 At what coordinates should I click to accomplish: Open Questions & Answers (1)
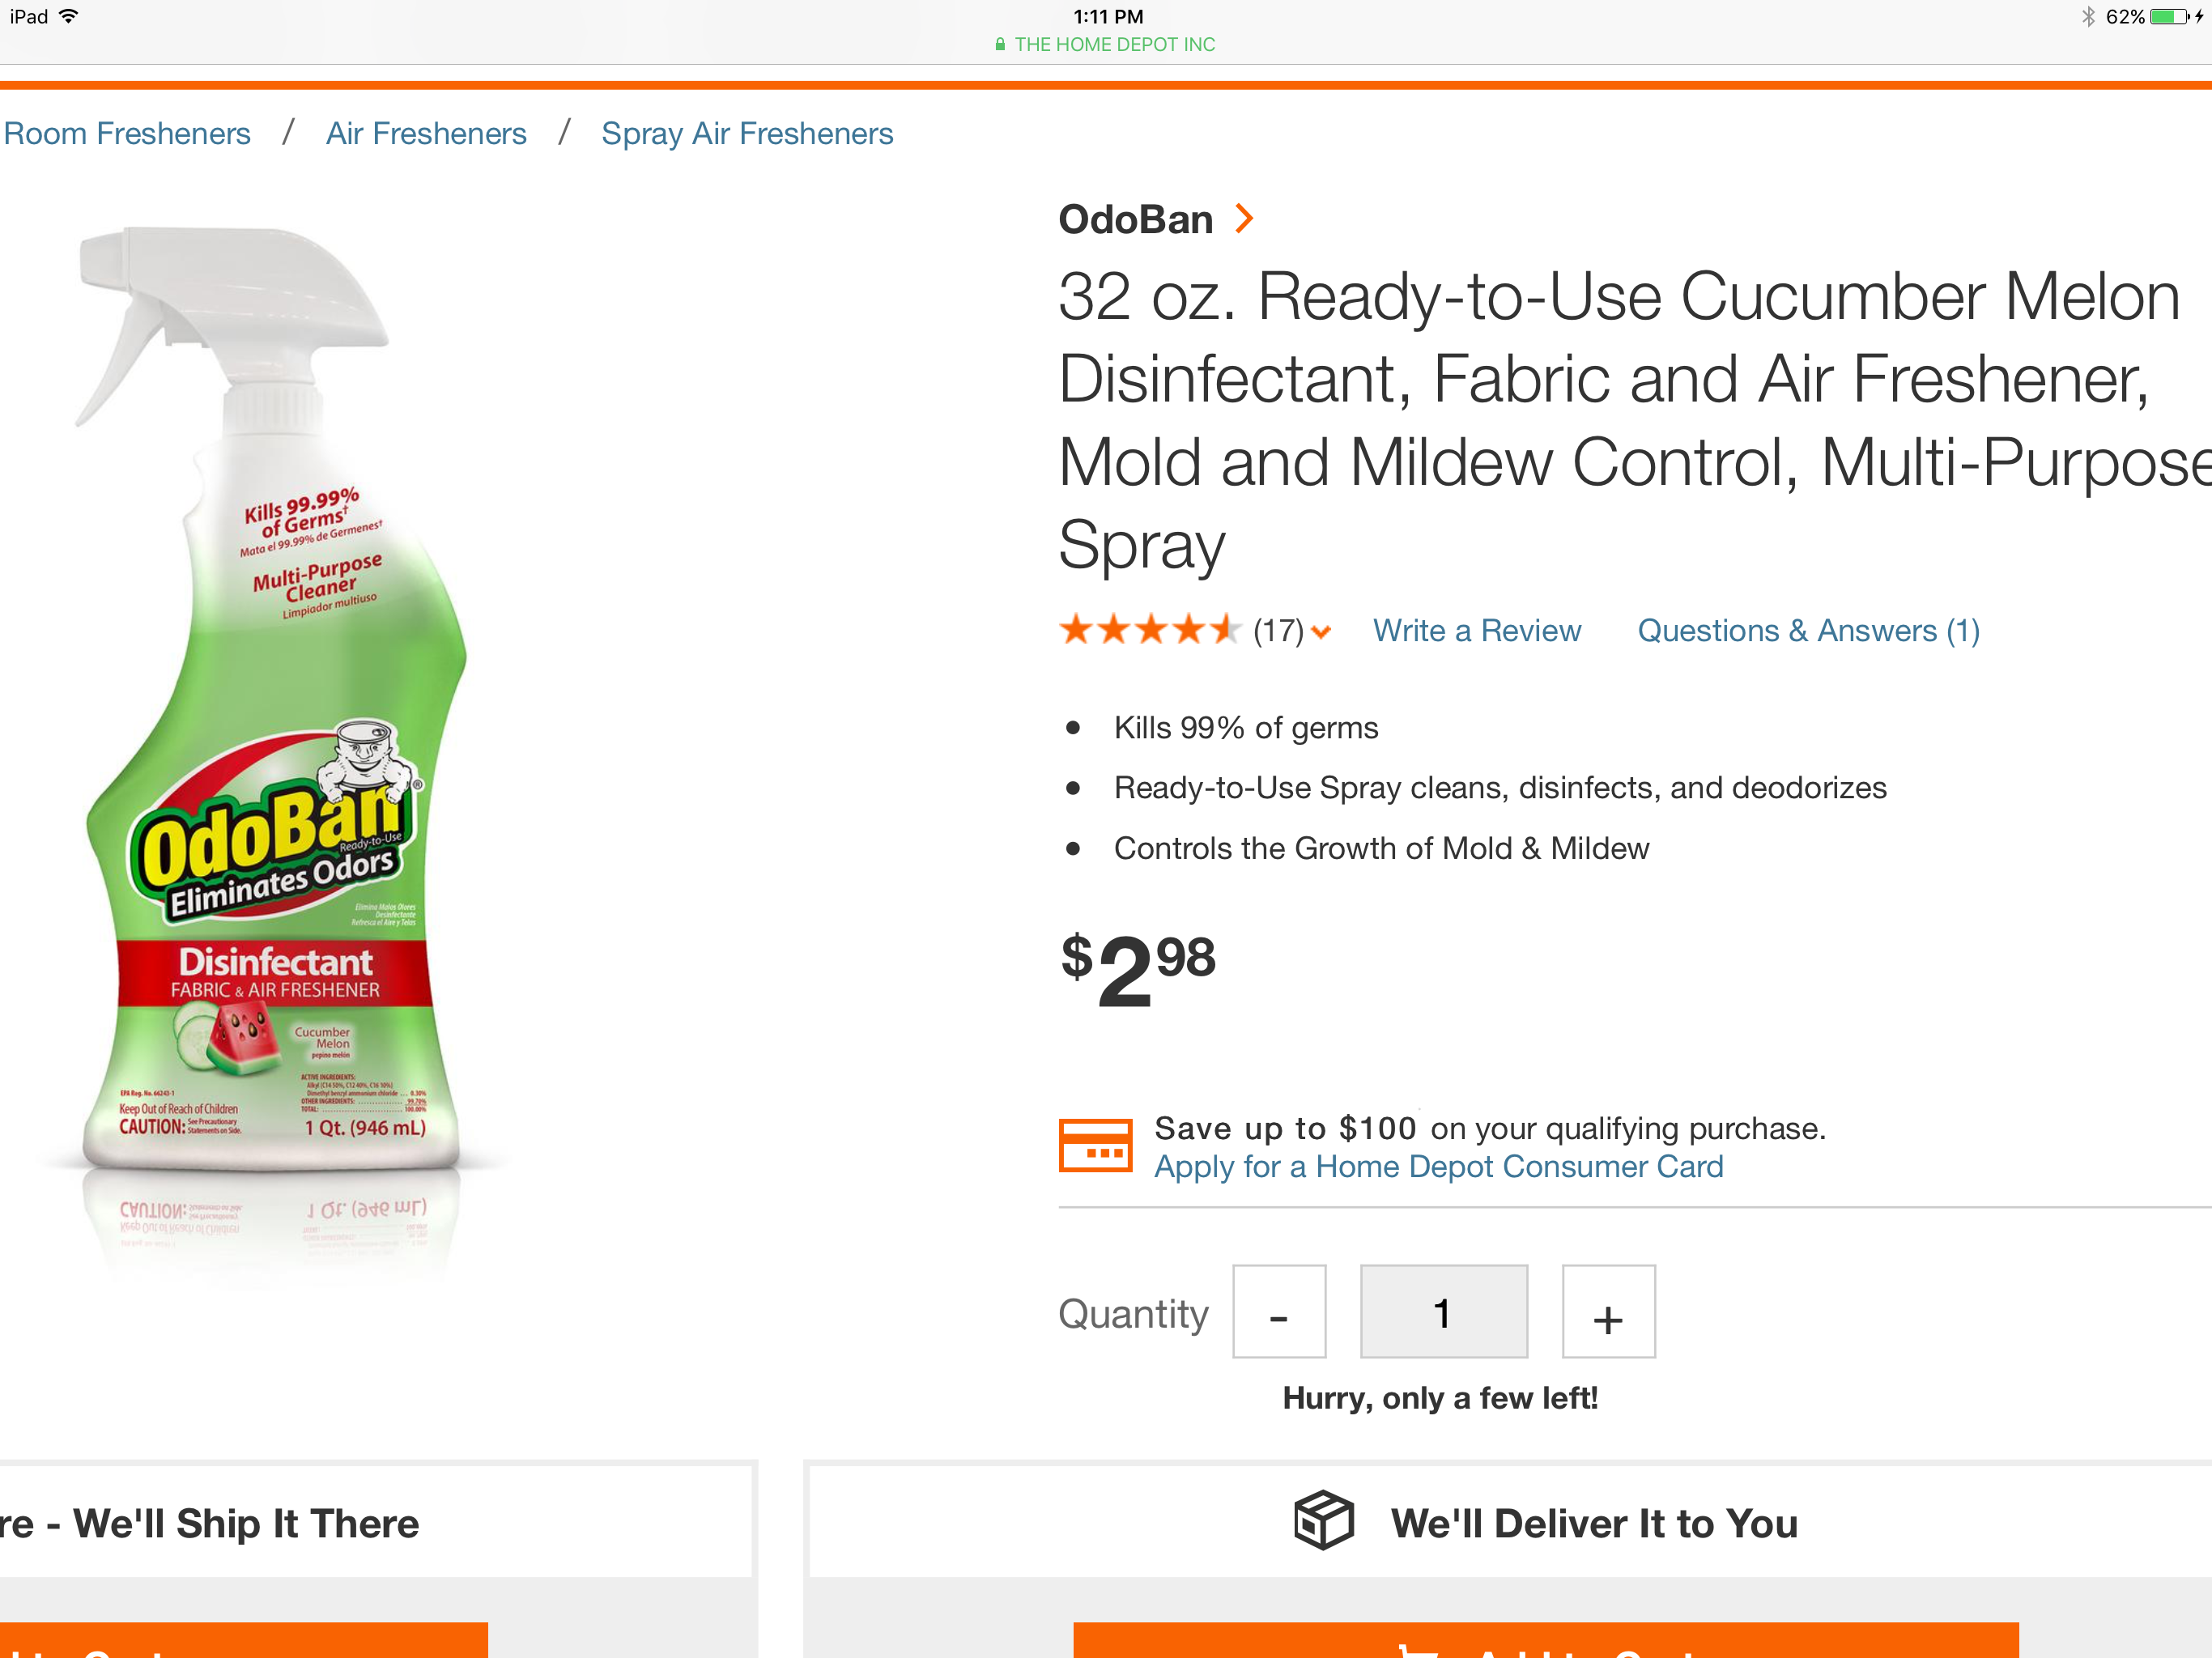(1808, 631)
